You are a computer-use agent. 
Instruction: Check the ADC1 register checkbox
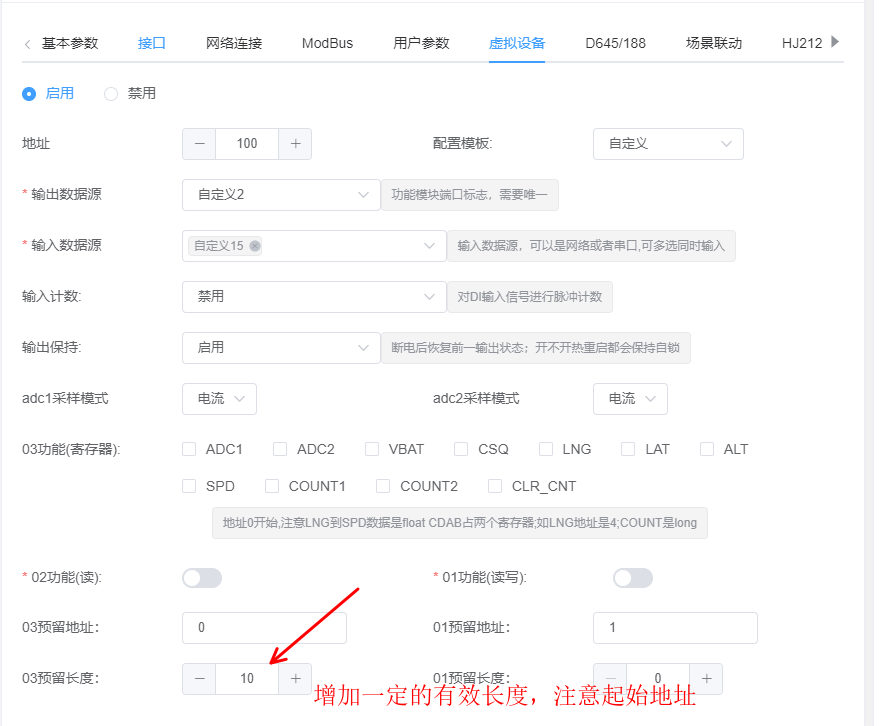[x=189, y=450]
